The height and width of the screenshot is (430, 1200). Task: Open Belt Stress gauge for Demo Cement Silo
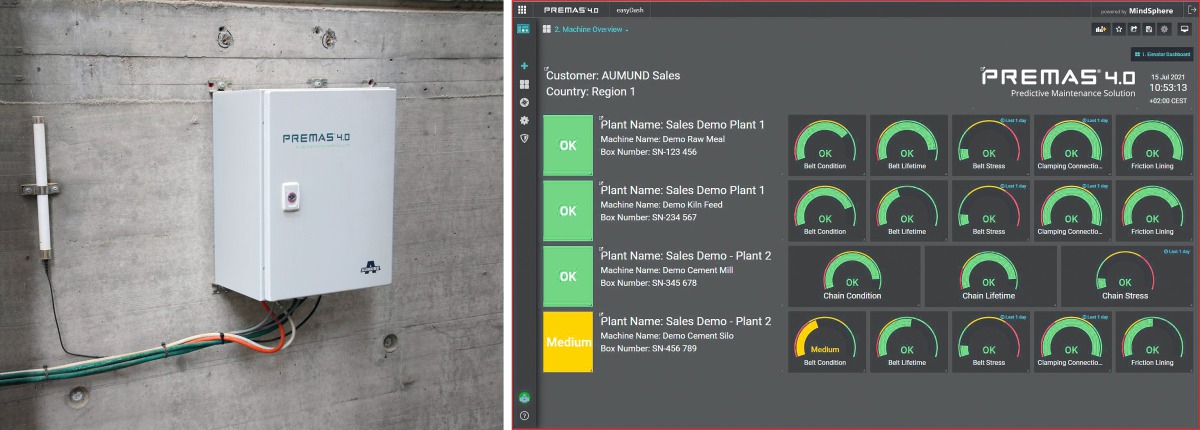[x=989, y=342]
